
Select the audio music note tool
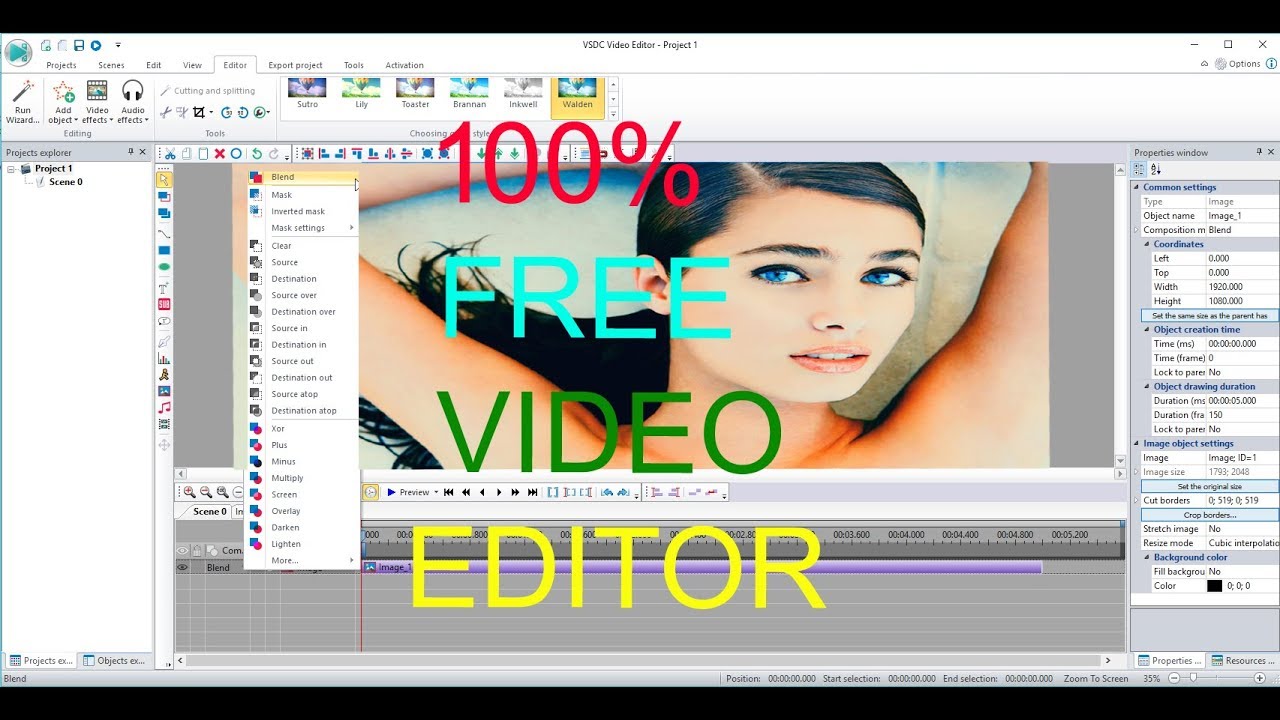point(164,407)
